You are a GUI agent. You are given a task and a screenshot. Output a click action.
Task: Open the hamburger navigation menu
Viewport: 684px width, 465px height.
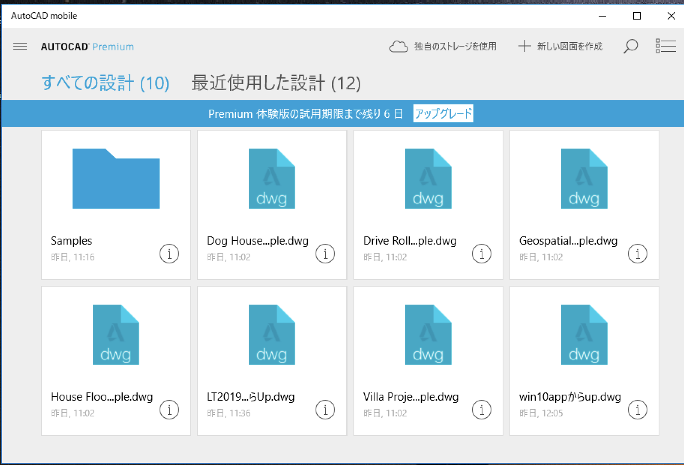click(20, 46)
